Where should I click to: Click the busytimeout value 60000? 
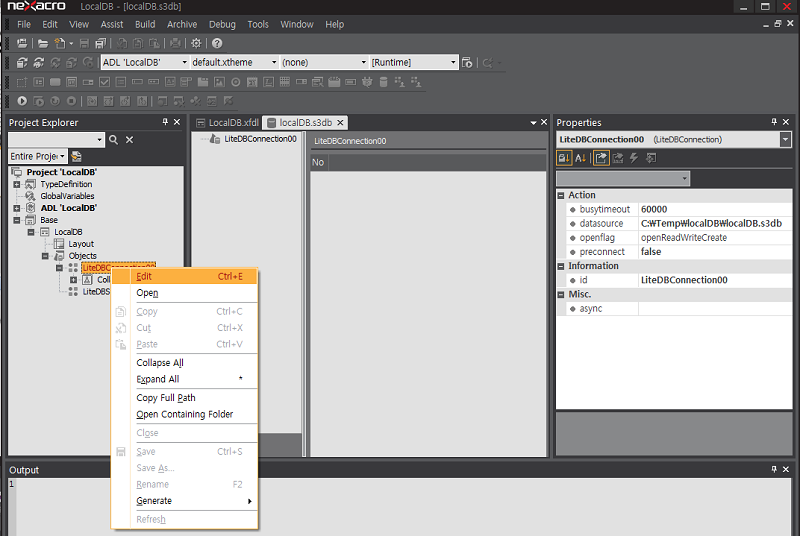coord(715,209)
